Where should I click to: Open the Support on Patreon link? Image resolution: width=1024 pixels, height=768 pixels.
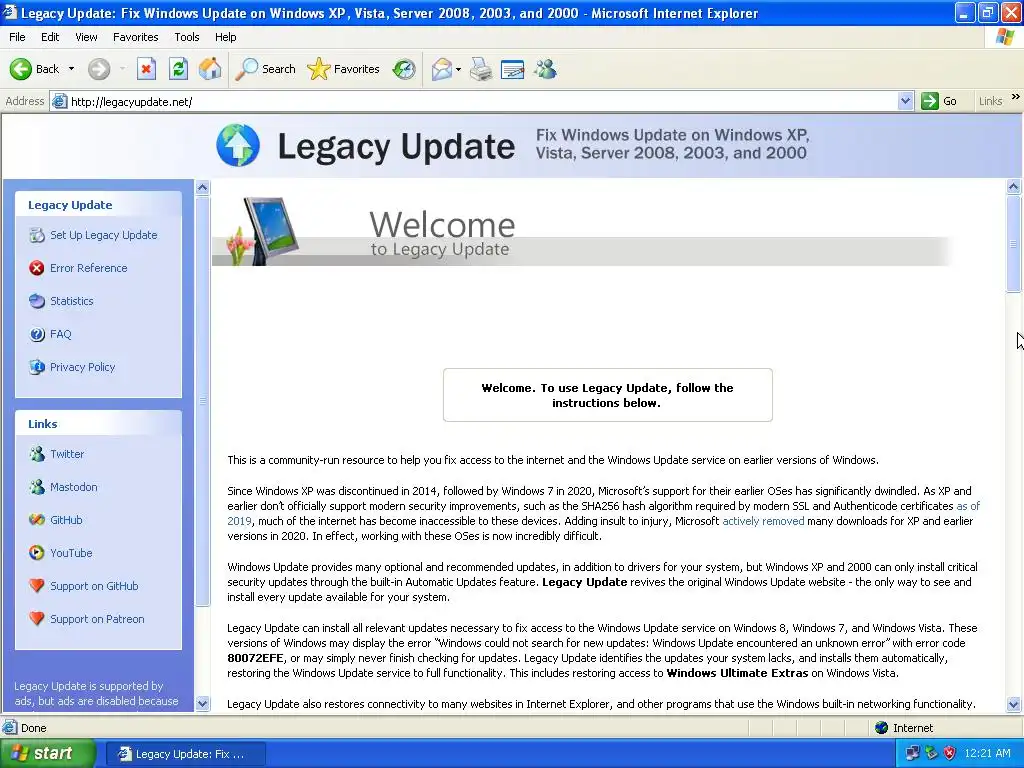[97, 619]
